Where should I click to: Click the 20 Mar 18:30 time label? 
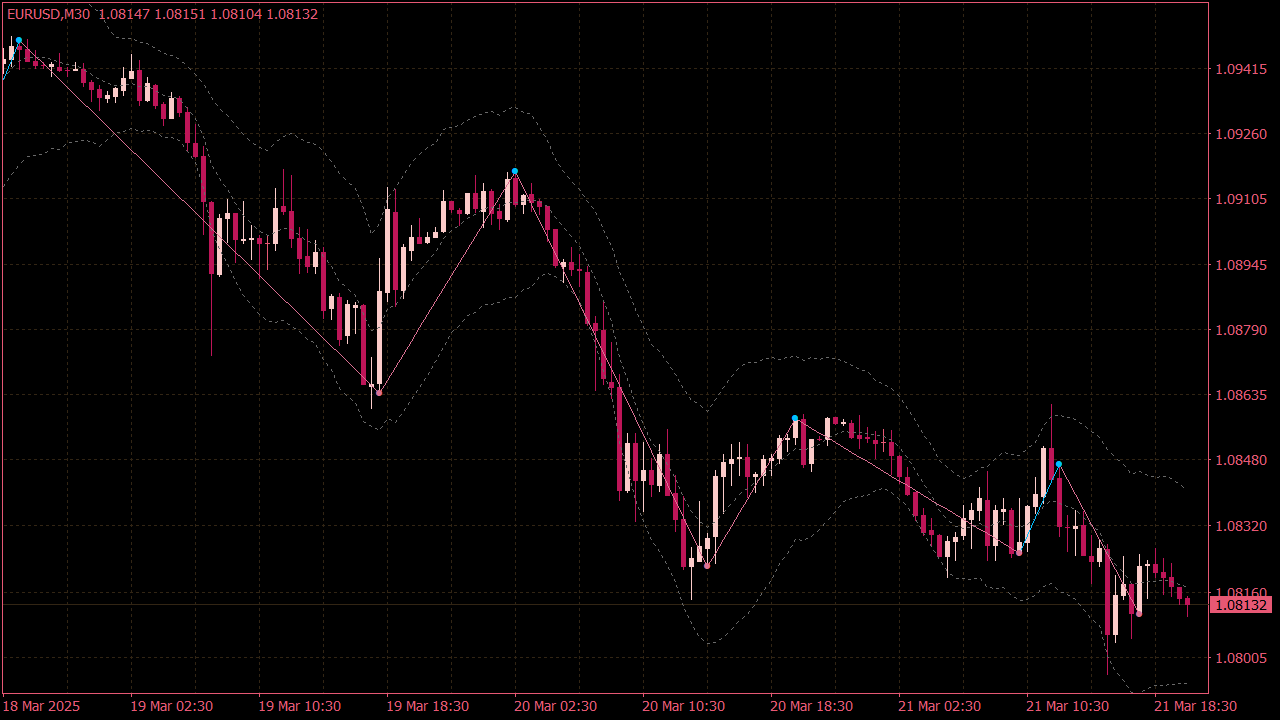tap(812, 706)
